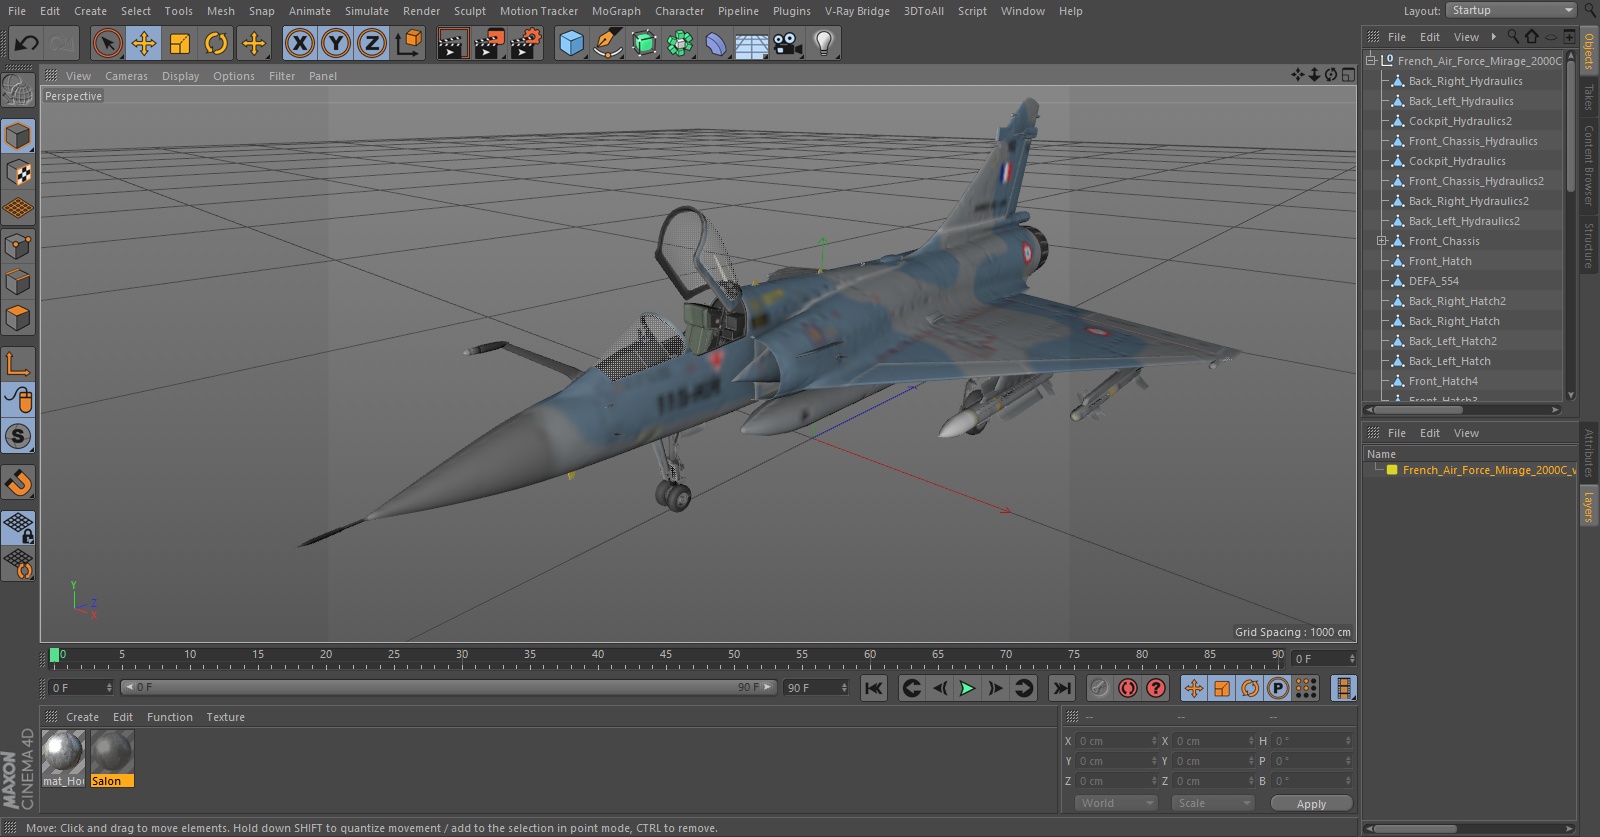
Task: Toggle Y axis lock
Action: pos(336,43)
